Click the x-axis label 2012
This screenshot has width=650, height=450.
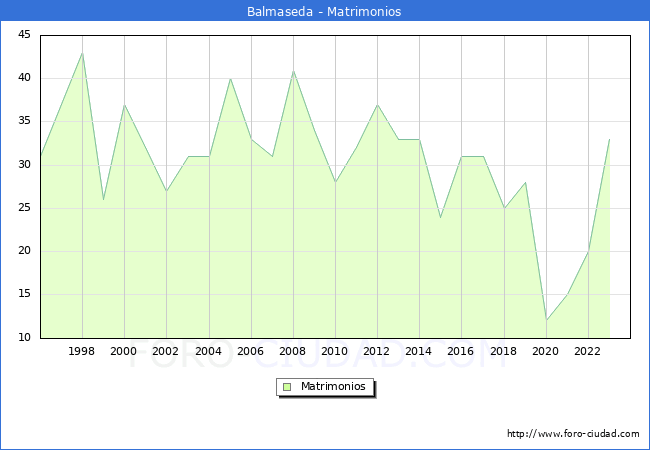coord(376,351)
